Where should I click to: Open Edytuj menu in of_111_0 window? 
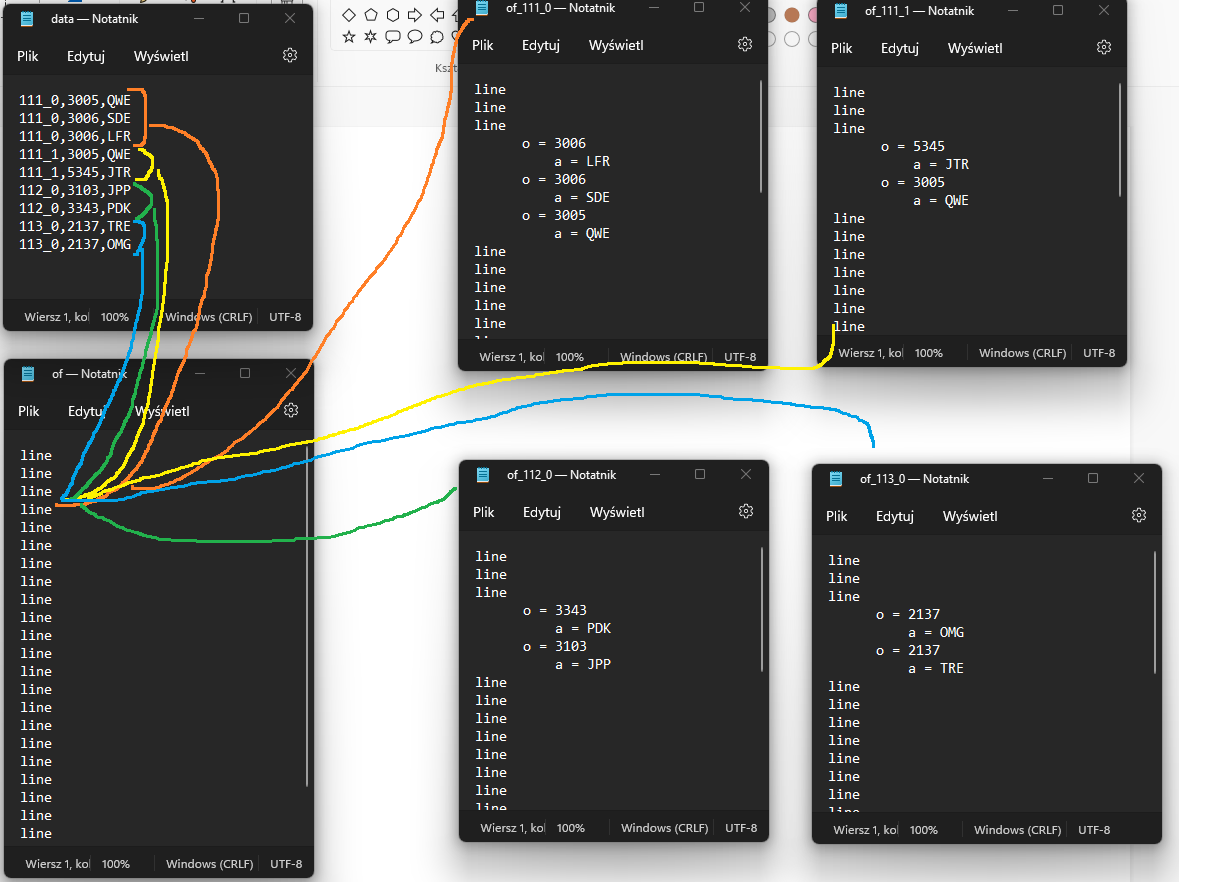[540, 45]
